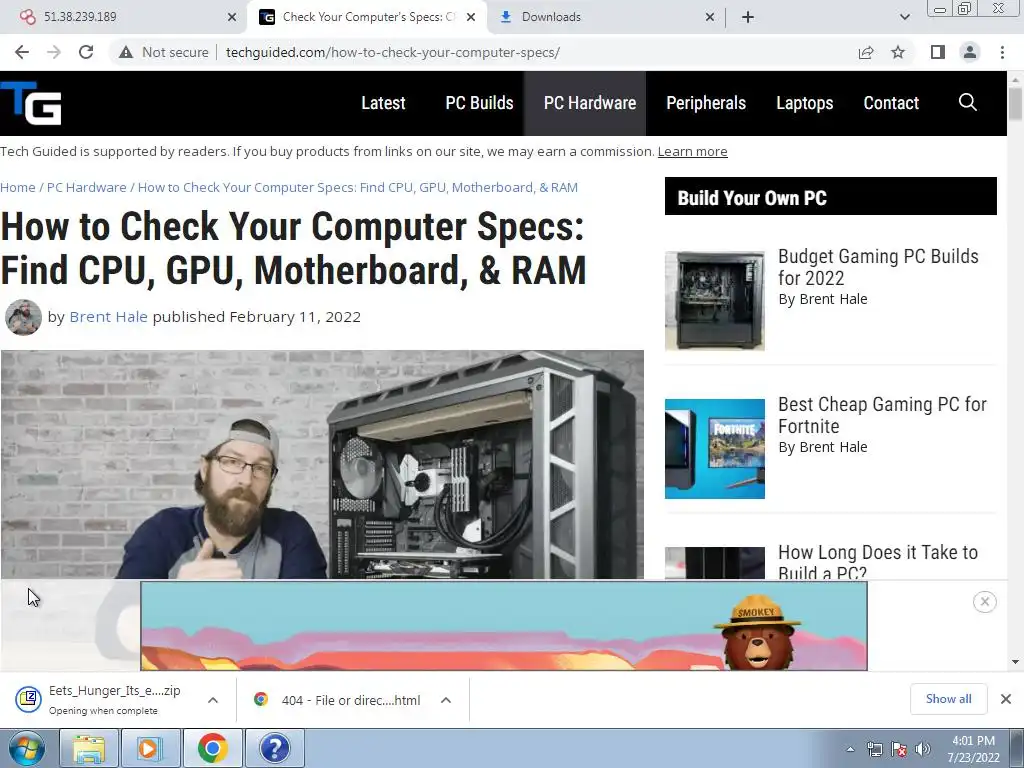Open the Chrome profile avatar
This screenshot has height=768, width=1024.
click(970, 52)
